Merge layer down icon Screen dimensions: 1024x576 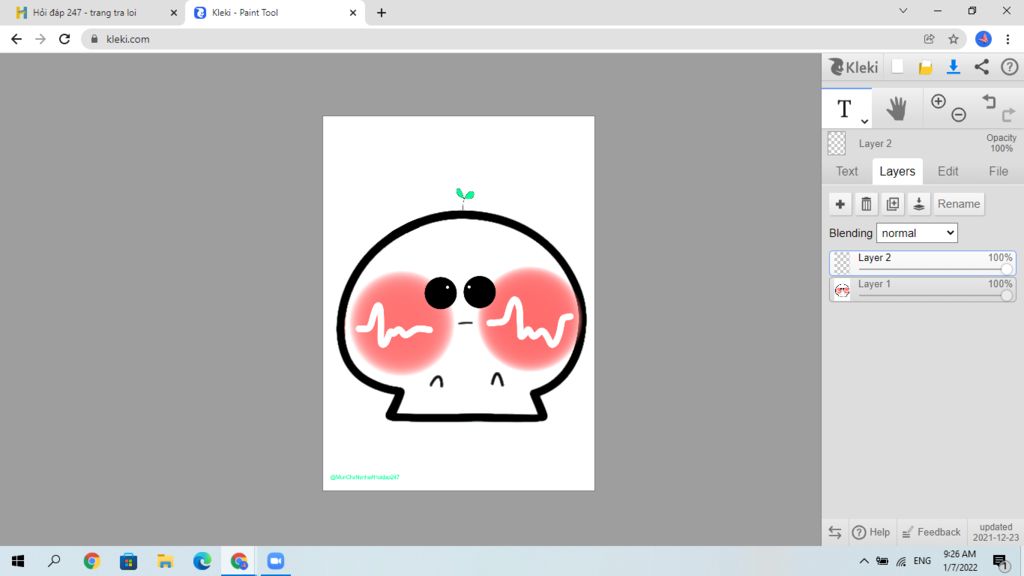pos(918,204)
